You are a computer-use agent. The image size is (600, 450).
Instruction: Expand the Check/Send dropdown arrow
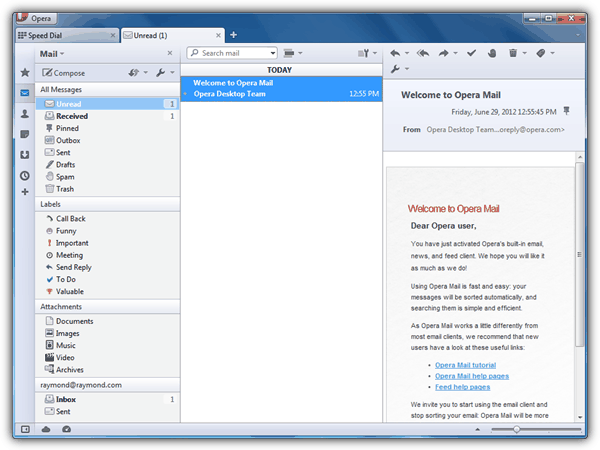[x=145, y=72]
